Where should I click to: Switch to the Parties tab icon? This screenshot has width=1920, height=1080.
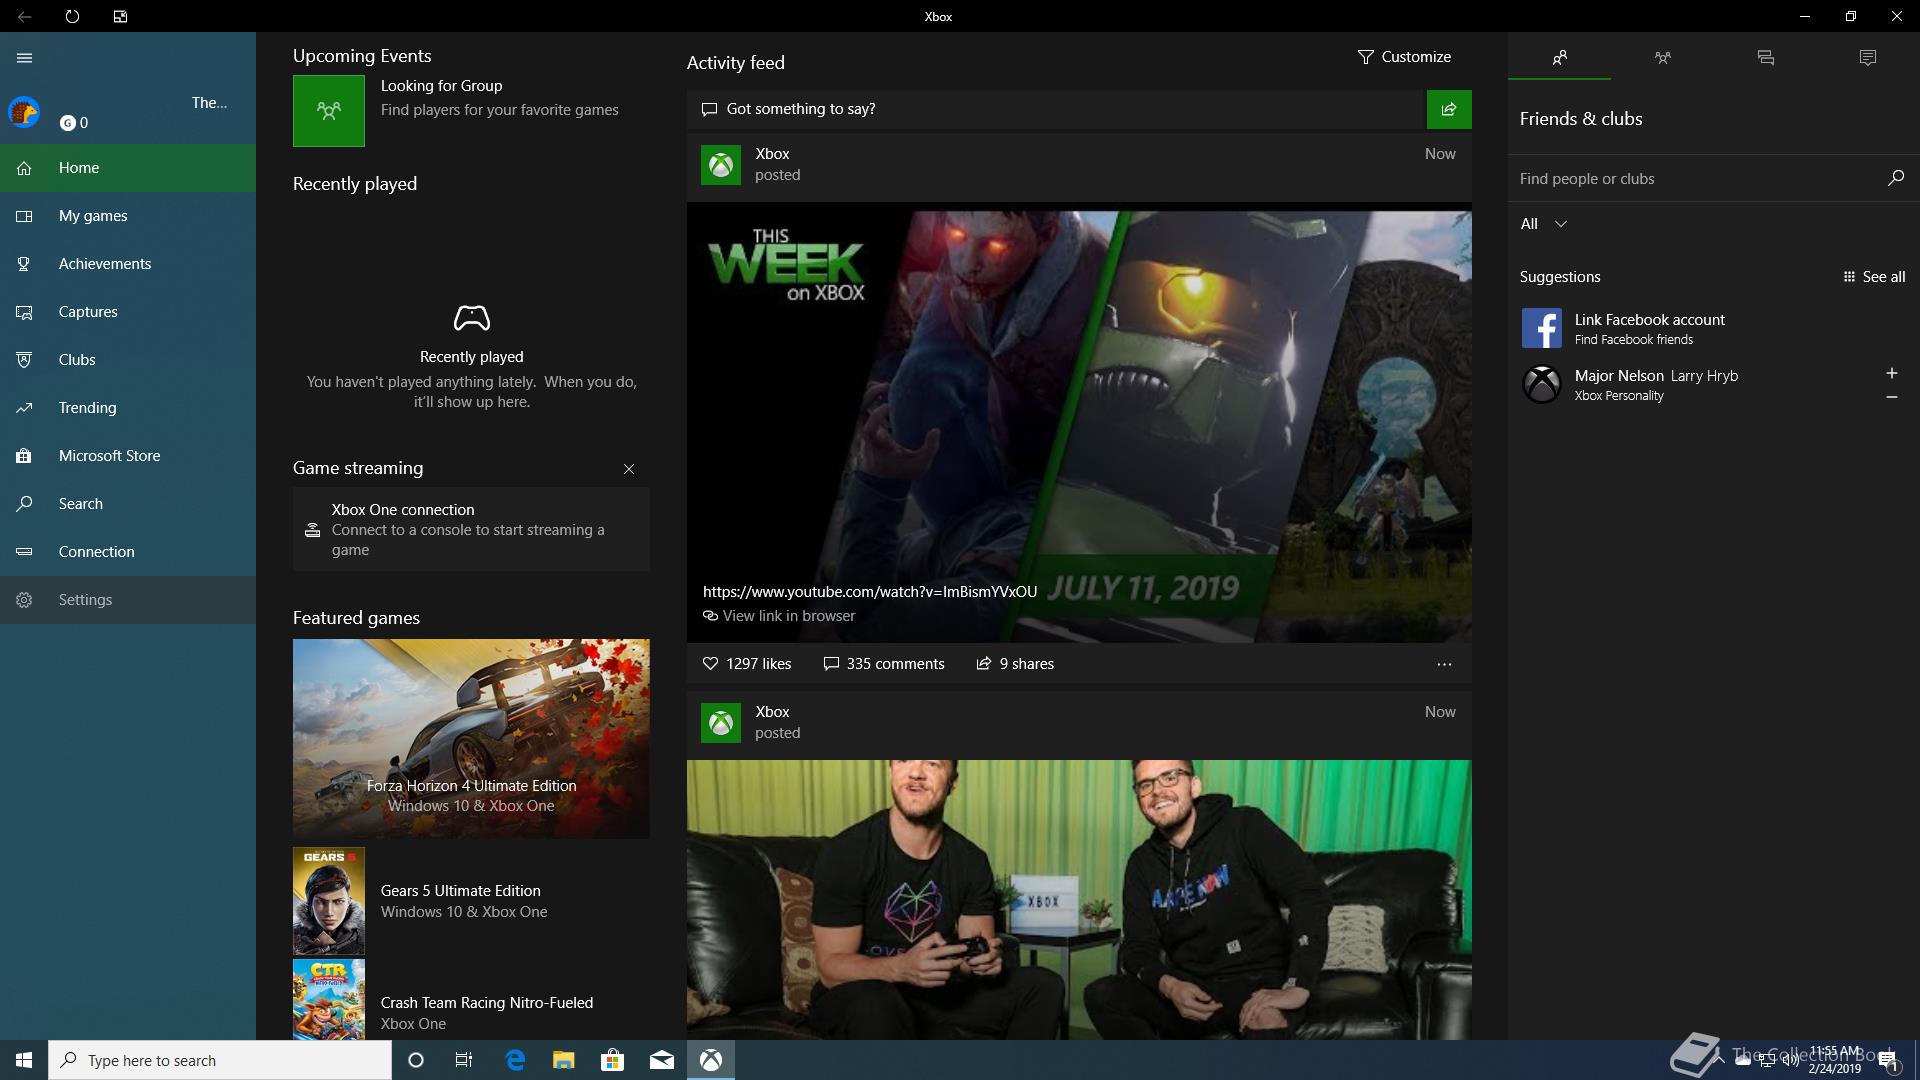point(1662,58)
